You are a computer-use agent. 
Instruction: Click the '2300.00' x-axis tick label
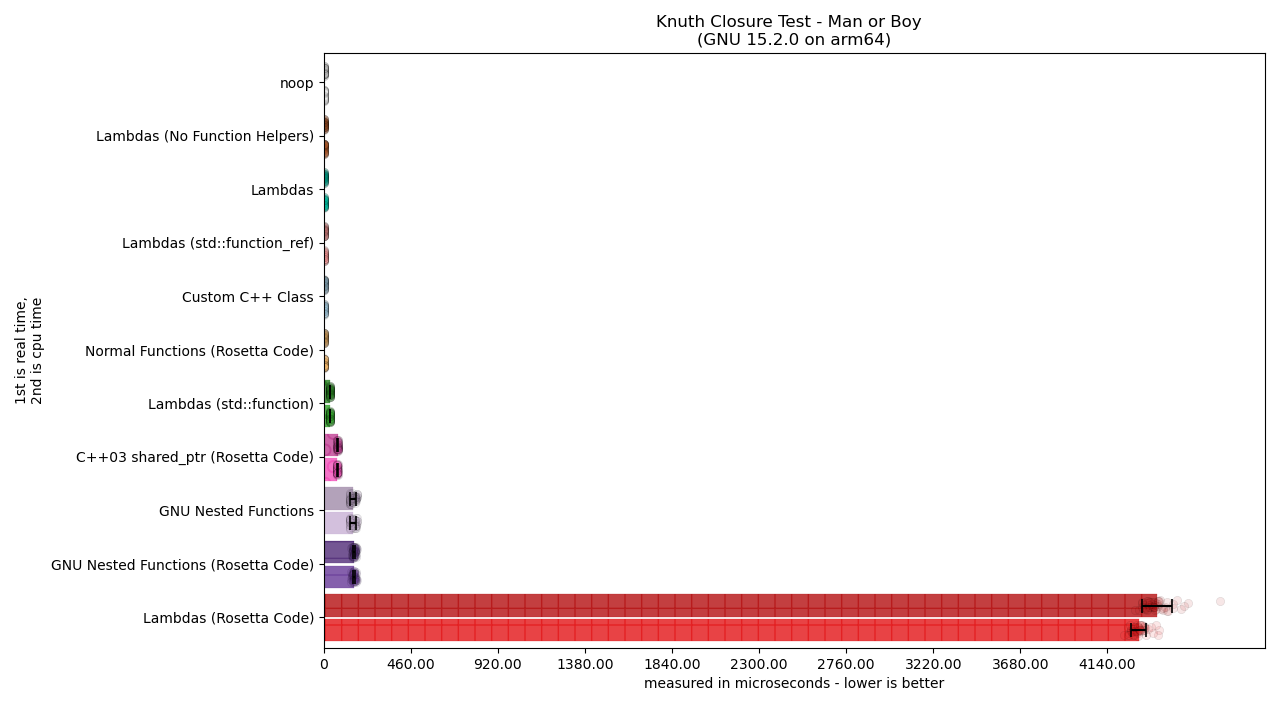point(759,664)
